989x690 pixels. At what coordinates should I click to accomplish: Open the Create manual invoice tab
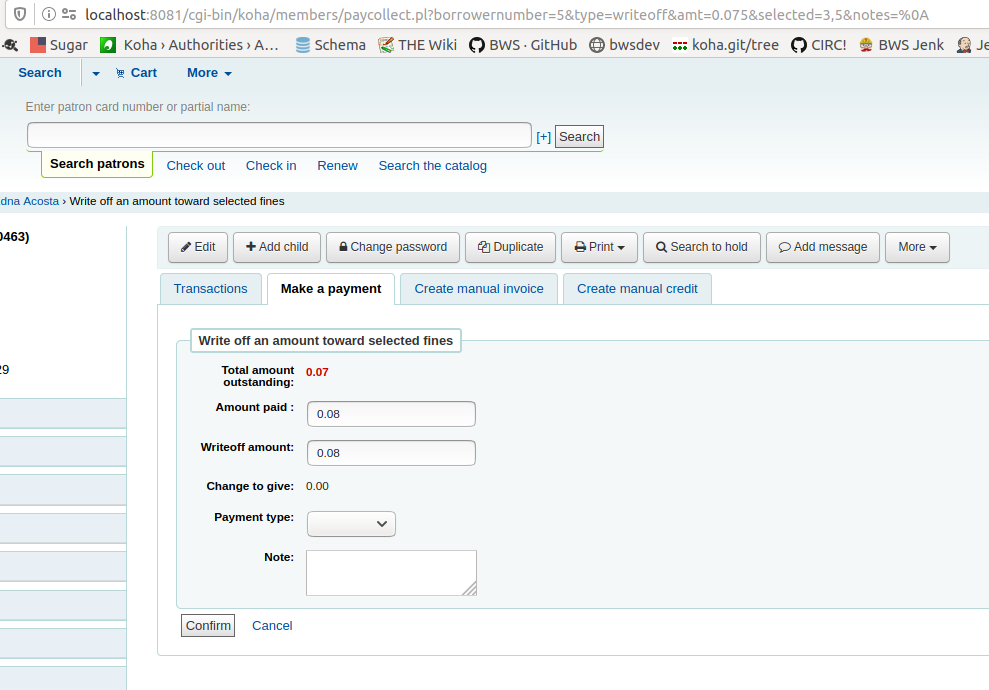click(x=479, y=289)
